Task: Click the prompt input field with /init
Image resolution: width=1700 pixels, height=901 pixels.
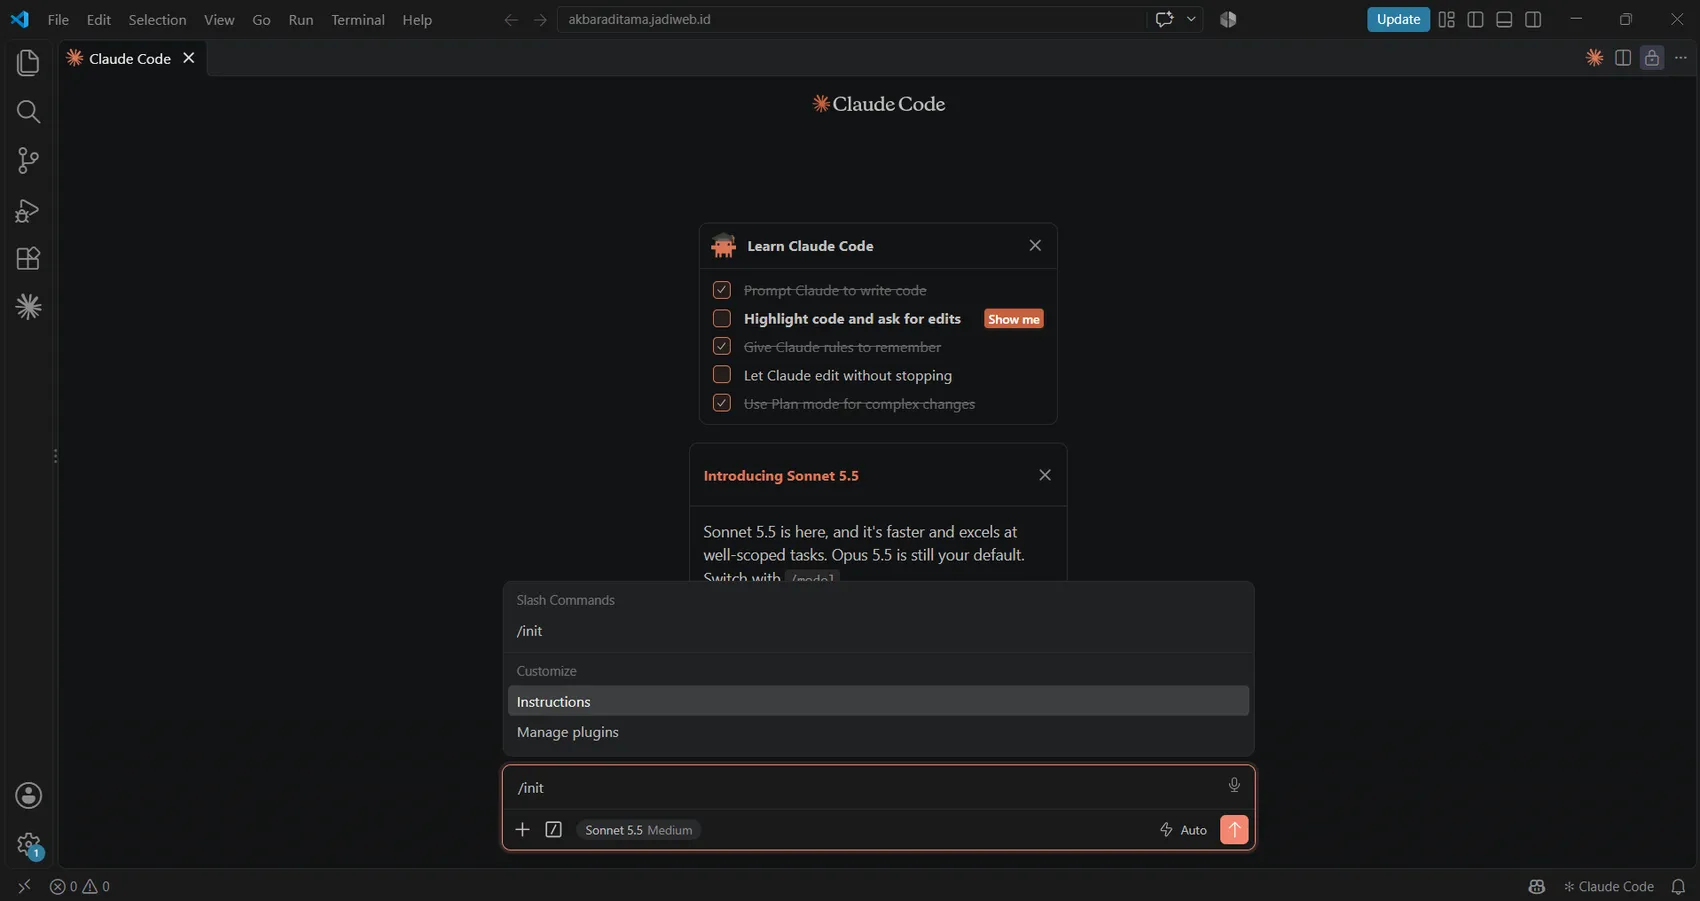Action: pyautogui.click(x=865, y=787)
